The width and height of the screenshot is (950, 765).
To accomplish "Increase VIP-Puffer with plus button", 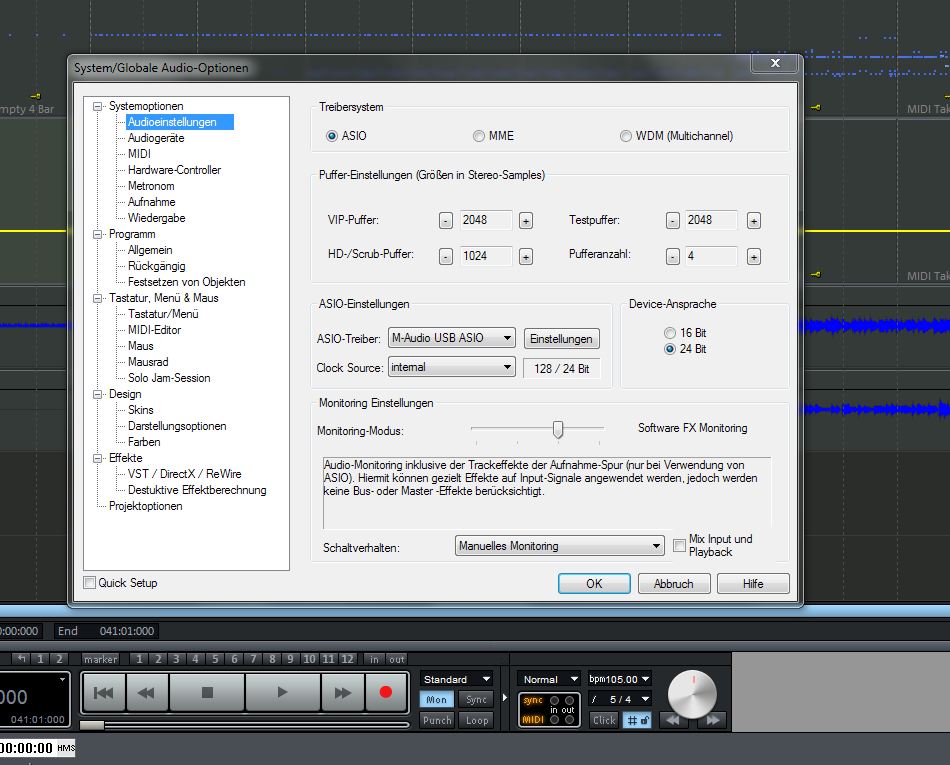I will click(x=526, y=221).
